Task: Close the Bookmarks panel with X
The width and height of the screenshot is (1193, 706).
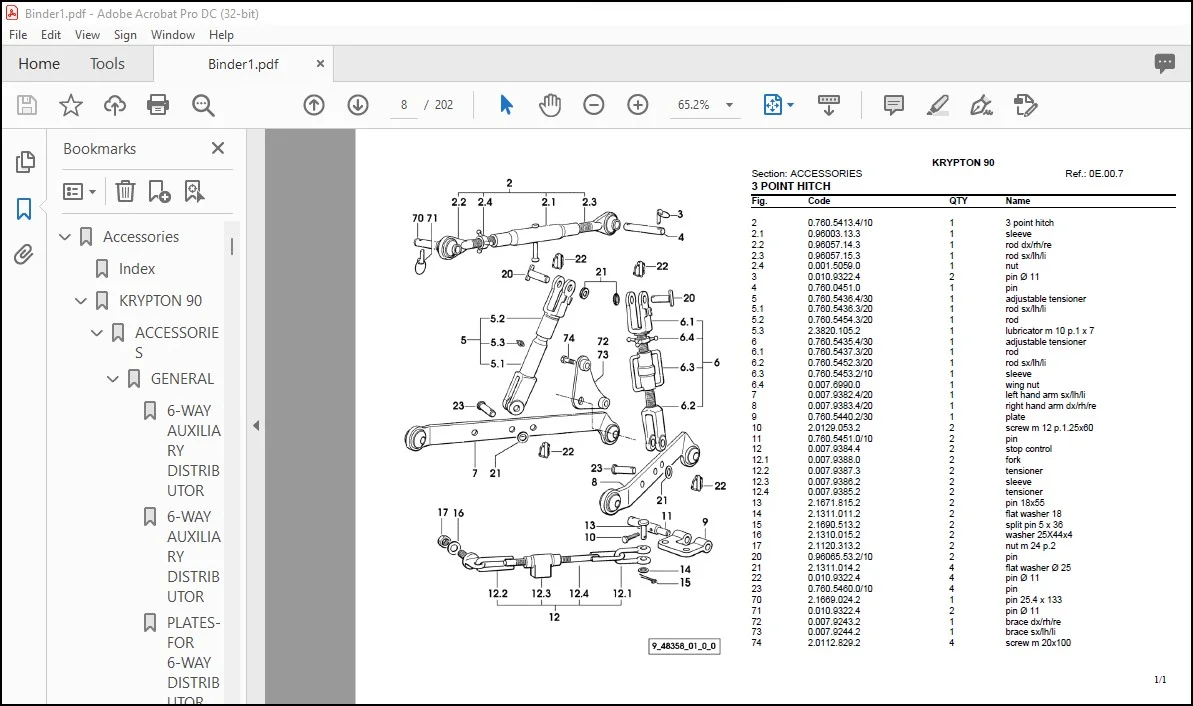Action: 218,148
